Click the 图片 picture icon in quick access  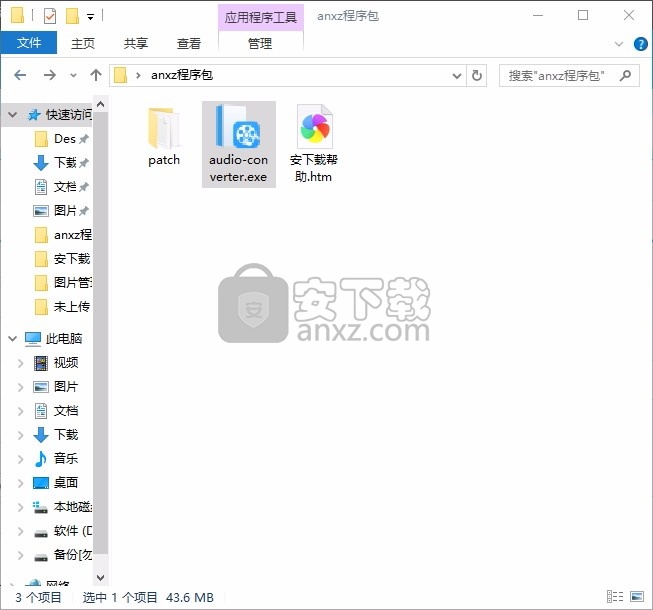click(x=41, y=211)
